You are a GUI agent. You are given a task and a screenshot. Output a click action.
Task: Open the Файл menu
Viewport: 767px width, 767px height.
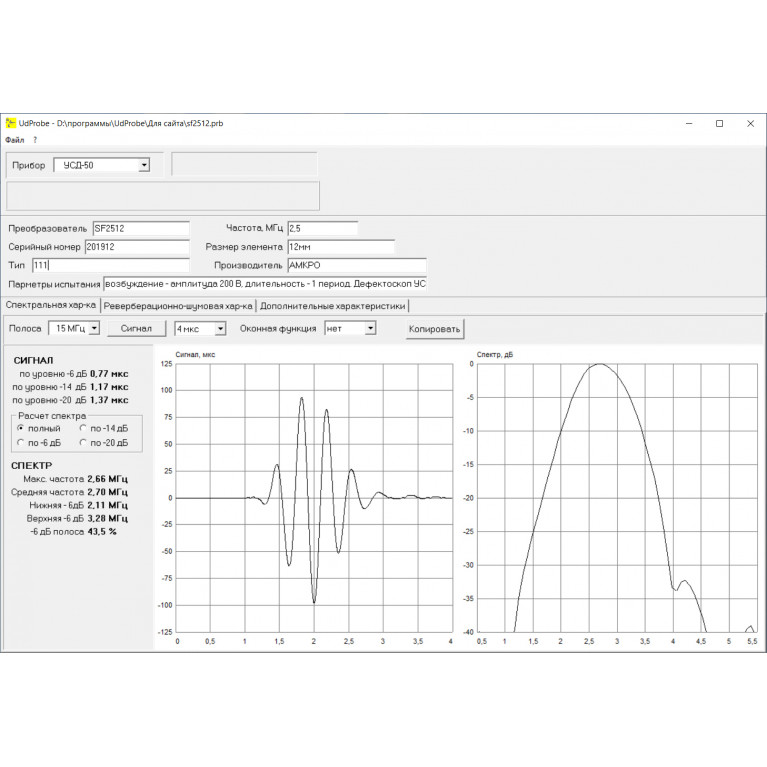pyautogui.click(x=15, y=140)
